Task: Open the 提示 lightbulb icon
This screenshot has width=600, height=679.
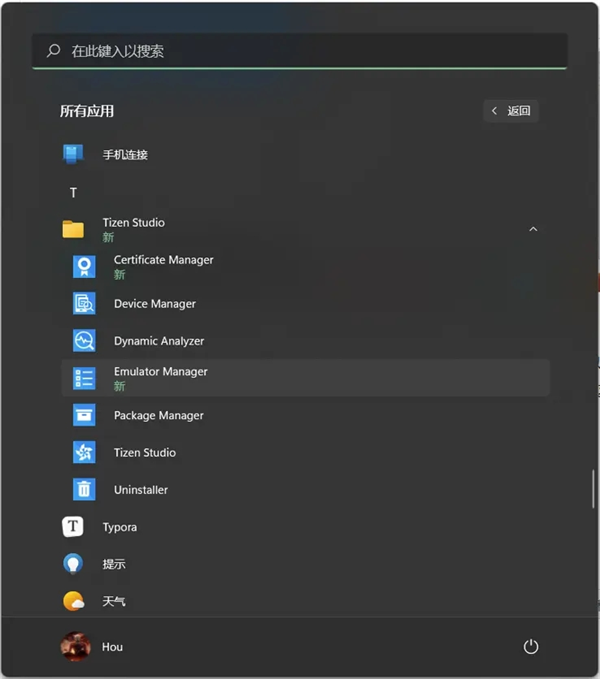Action: (x=73, y=564)
